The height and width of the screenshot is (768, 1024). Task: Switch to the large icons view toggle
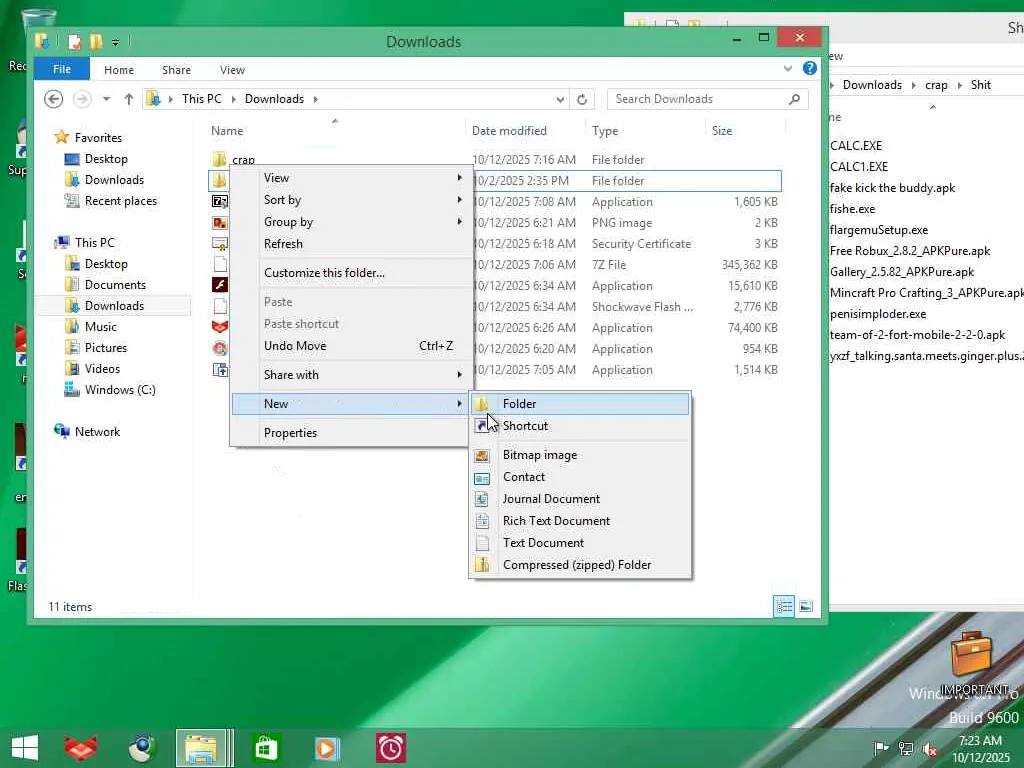[x=806, y=607]
